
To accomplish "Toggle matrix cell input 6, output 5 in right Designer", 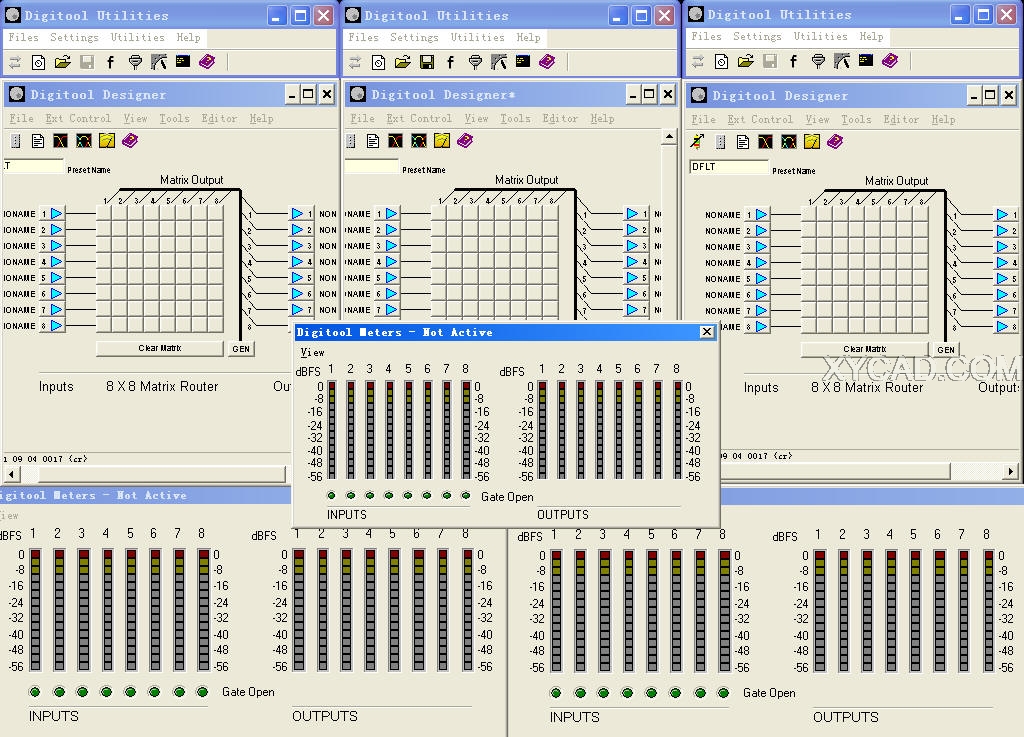I will pos(872,294).
